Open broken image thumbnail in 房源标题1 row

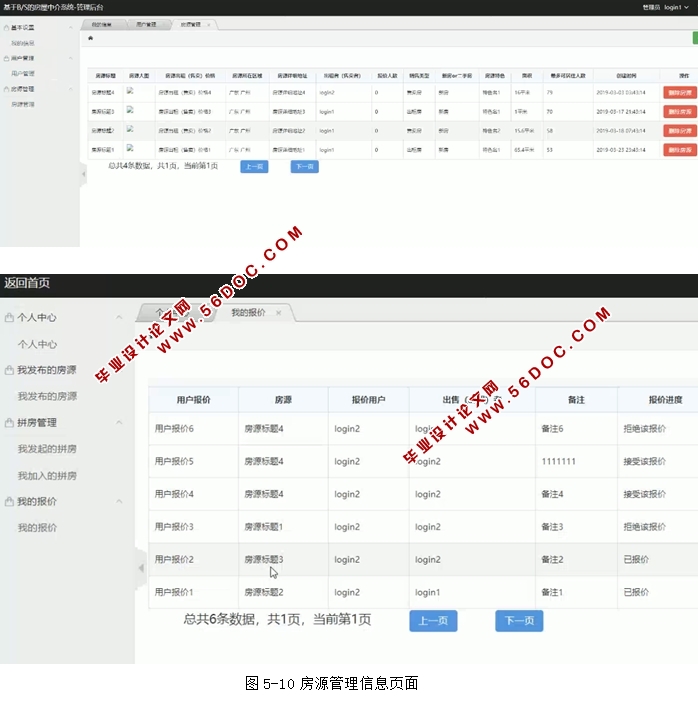tap(130, 148)
